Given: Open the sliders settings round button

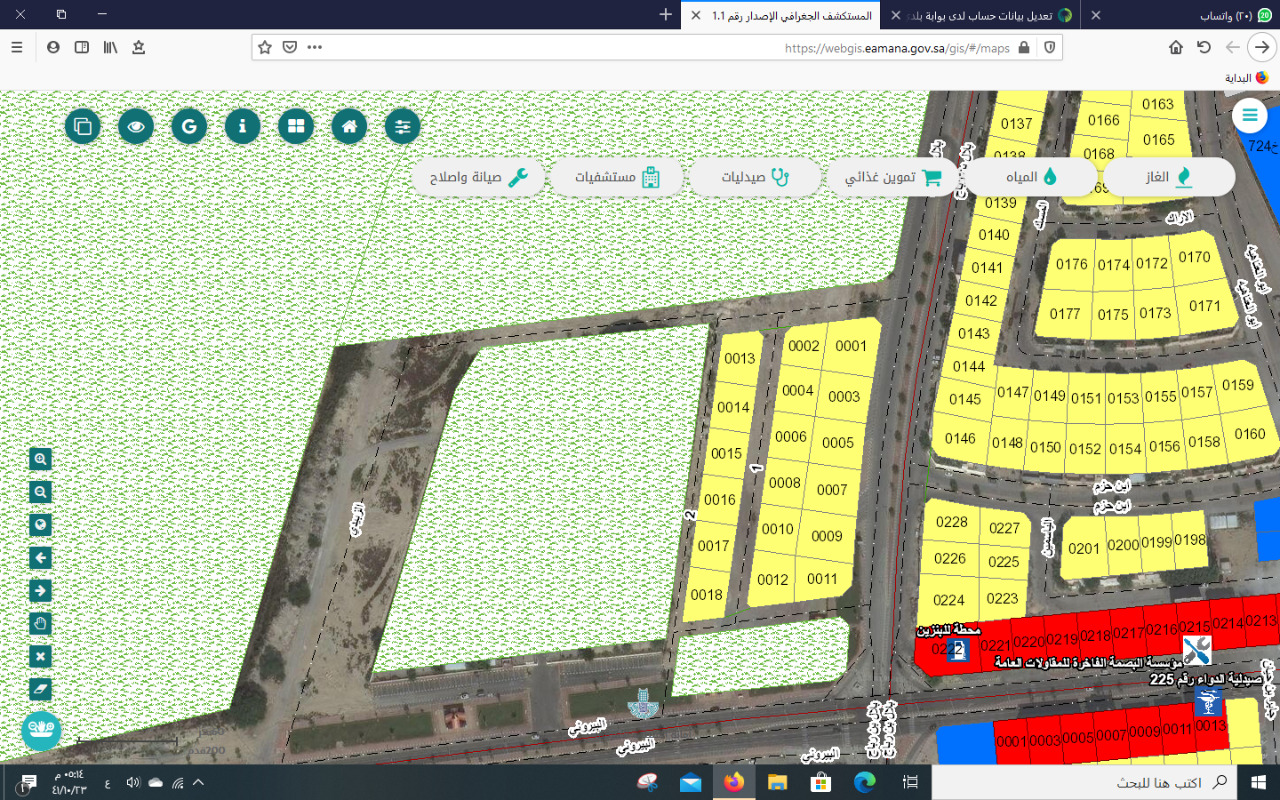Looking at the screenshot, I should point(403,126).
